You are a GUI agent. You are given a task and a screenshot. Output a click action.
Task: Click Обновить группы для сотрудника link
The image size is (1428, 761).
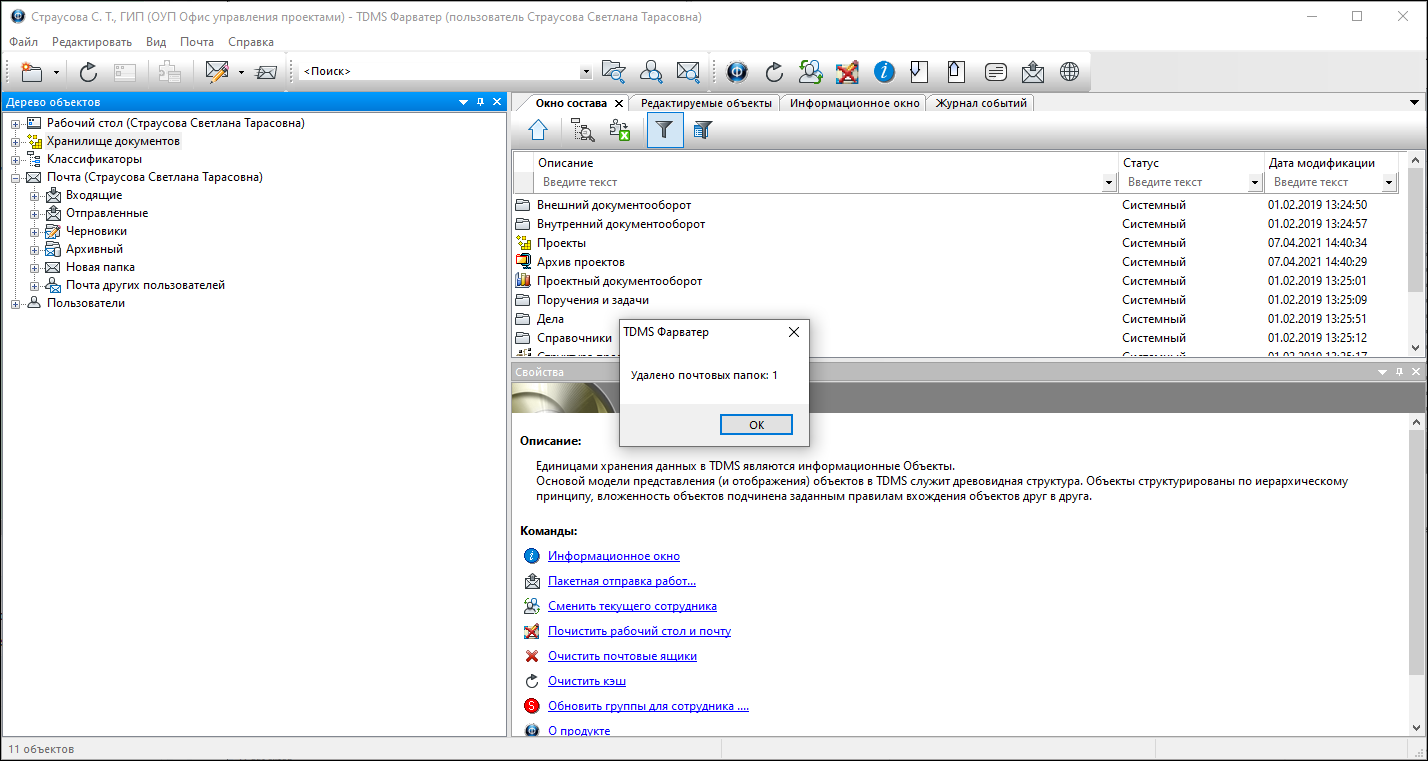648,706
